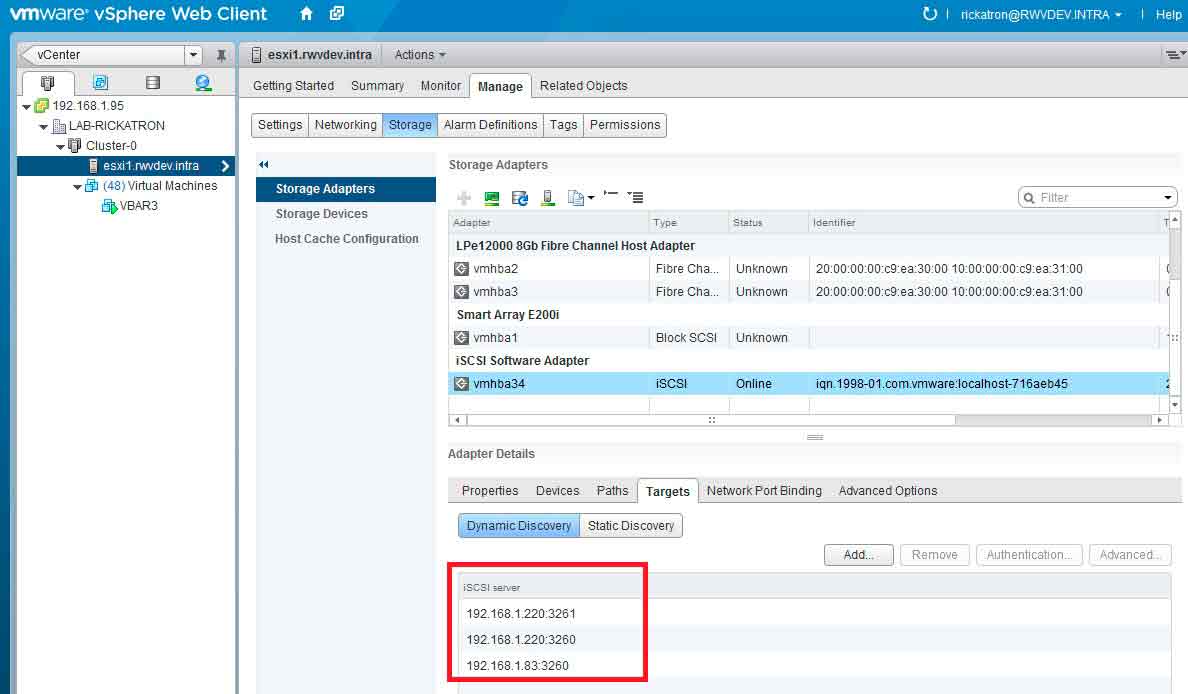Click the Authentication... button
The width and height of the screenshot is (1188, 694).
tap(1029, 555)
